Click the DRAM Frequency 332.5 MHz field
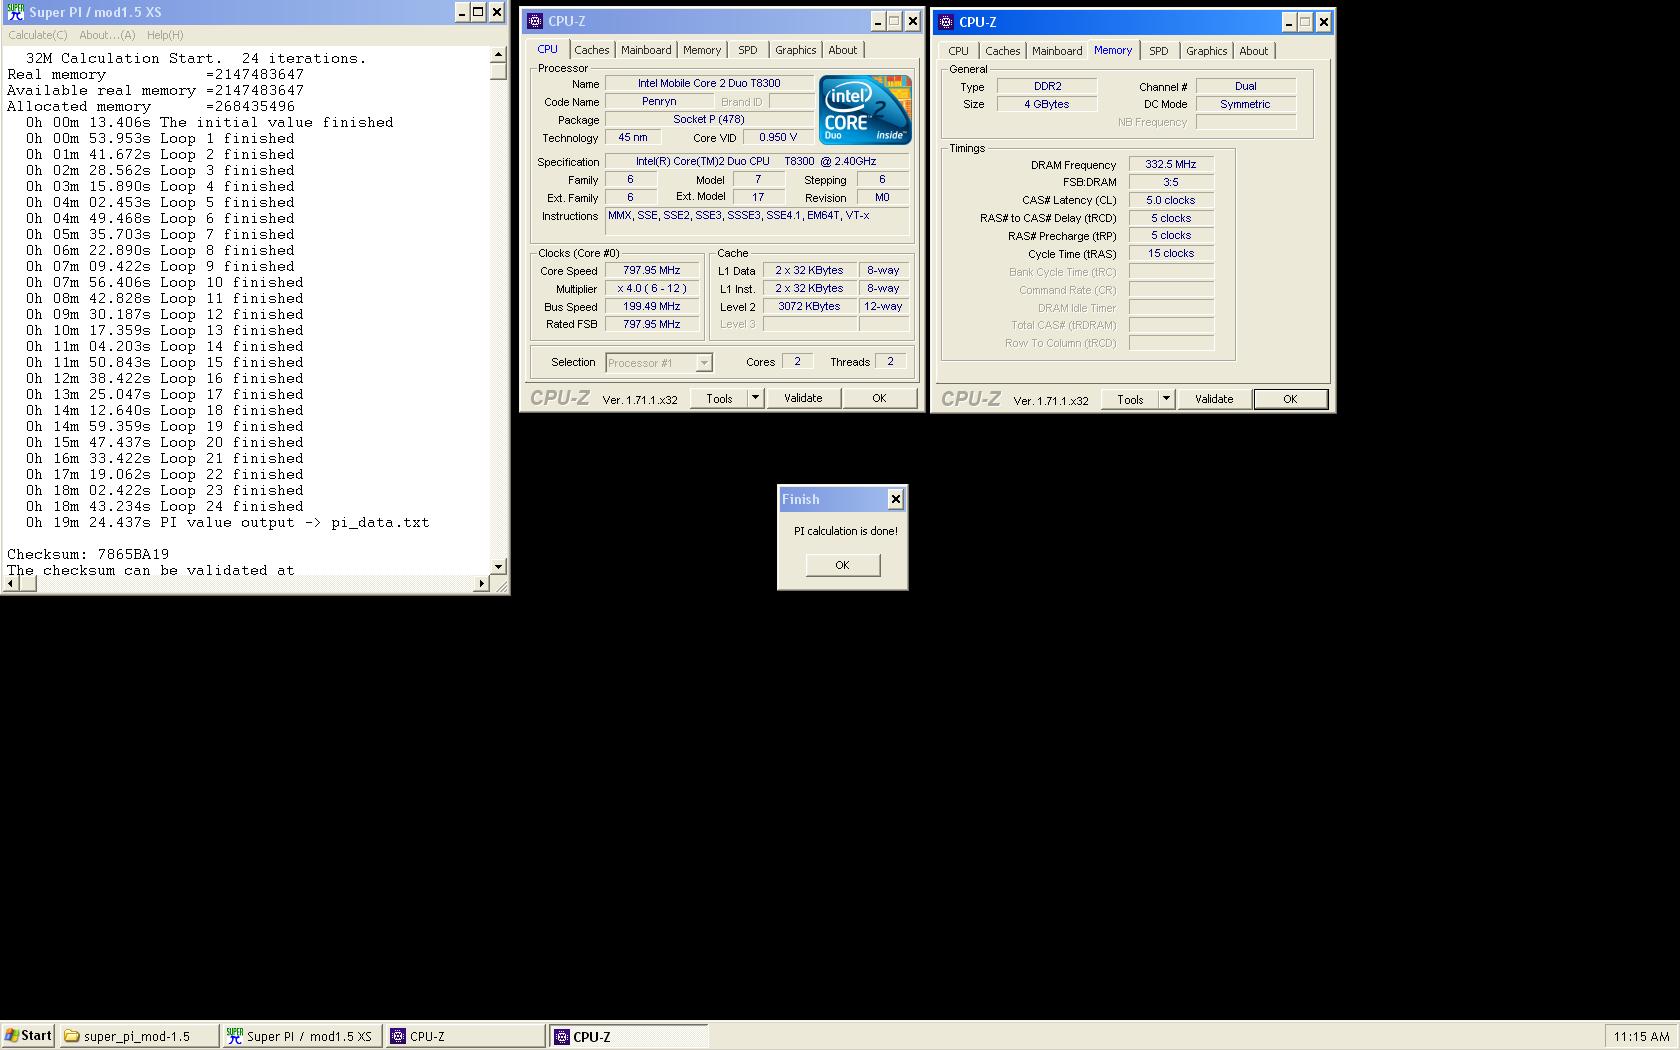The width and height of the screenshot is (1680, 1050). click(x=1171, y=165)
